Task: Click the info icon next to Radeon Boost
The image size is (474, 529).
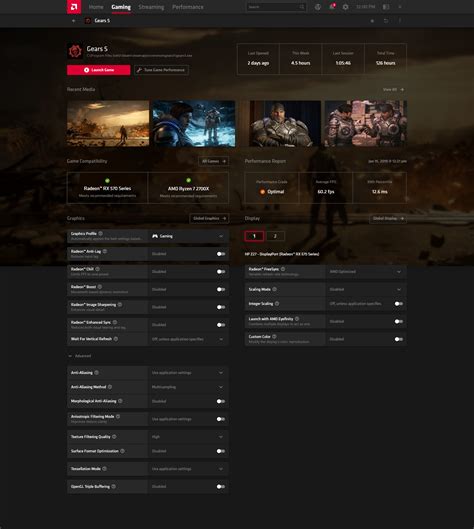Action: coord(100,287)
